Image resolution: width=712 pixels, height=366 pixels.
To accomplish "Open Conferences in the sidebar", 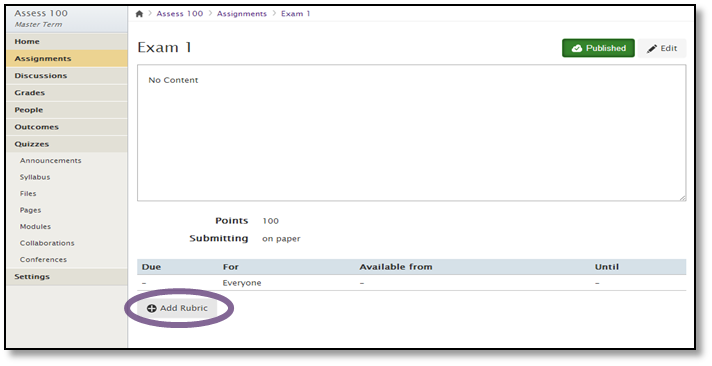I will [43, 259].
